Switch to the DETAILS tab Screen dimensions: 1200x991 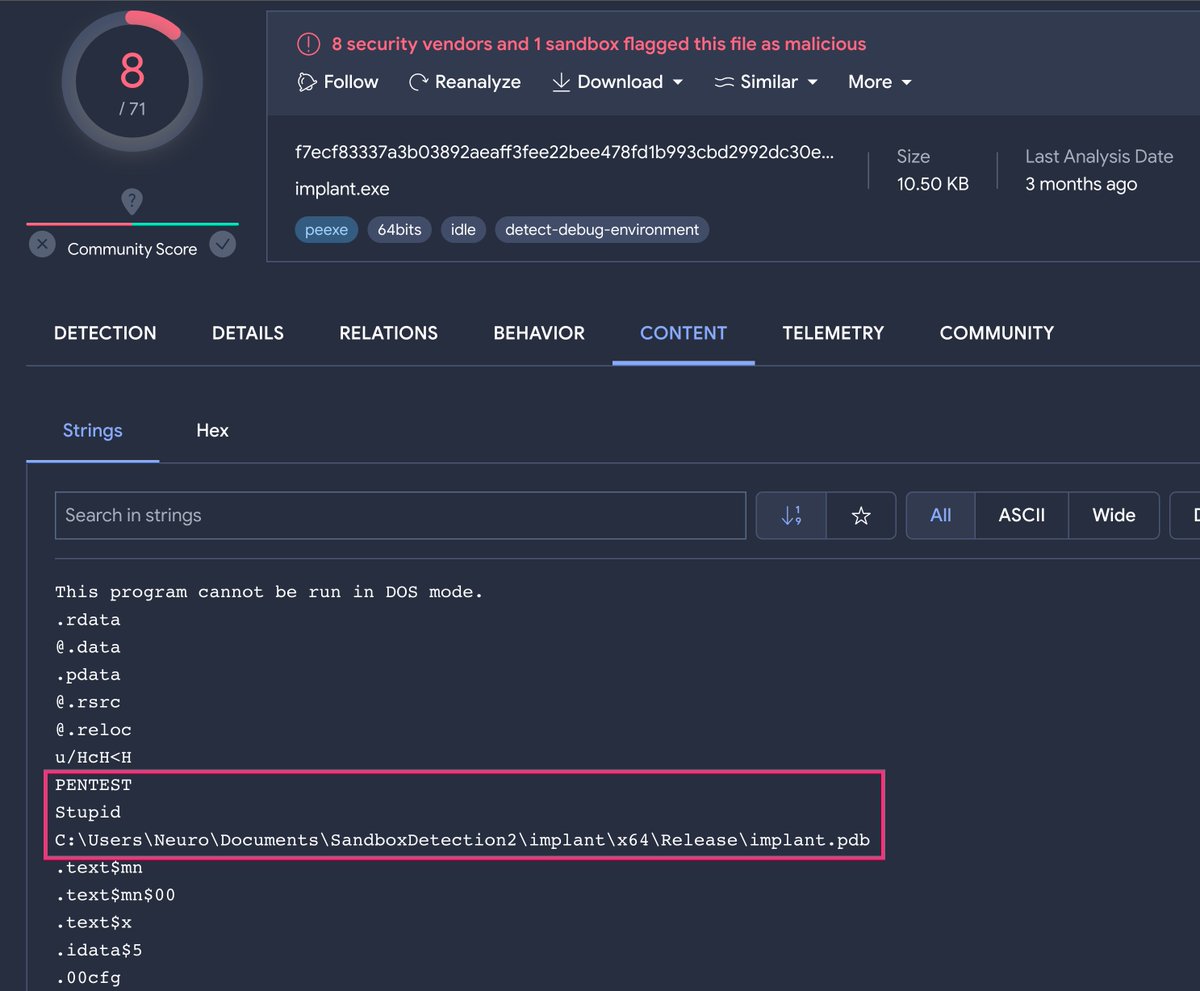(x=248, y=333)
